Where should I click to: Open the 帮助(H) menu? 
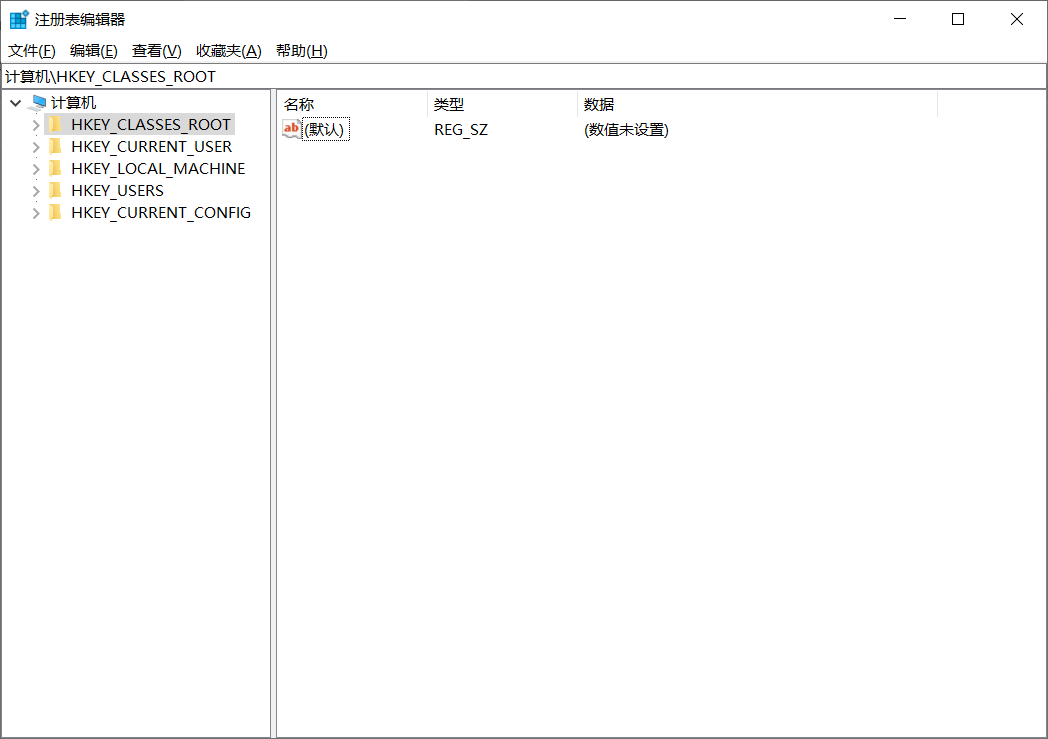[301, 51]
